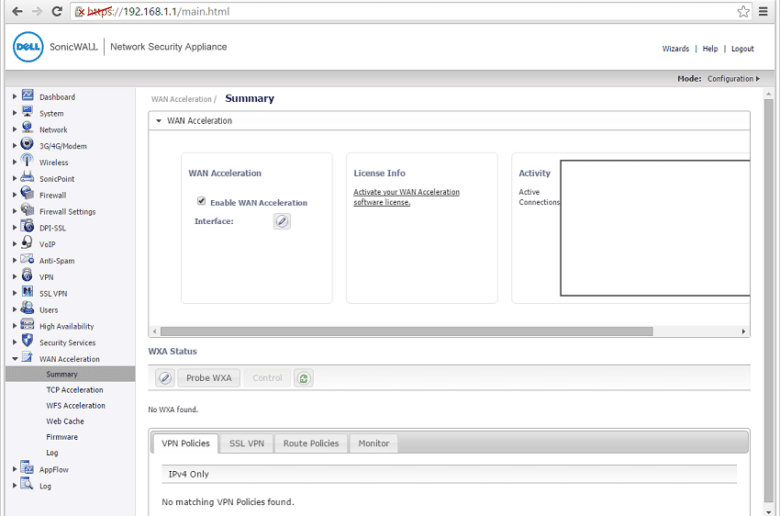
Task: Expand the Dashboard tree arrow
Action: click(x=14, y=97)
